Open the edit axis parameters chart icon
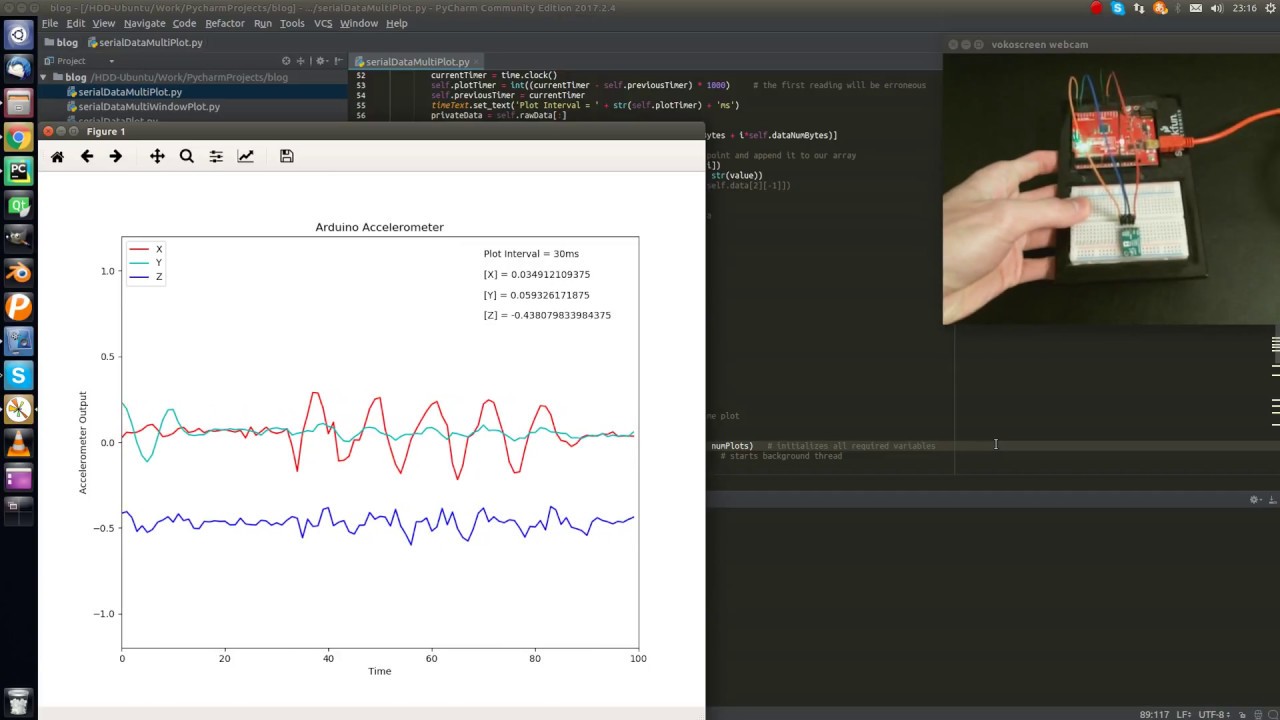The image size is (1280, 720). point(245,157)
